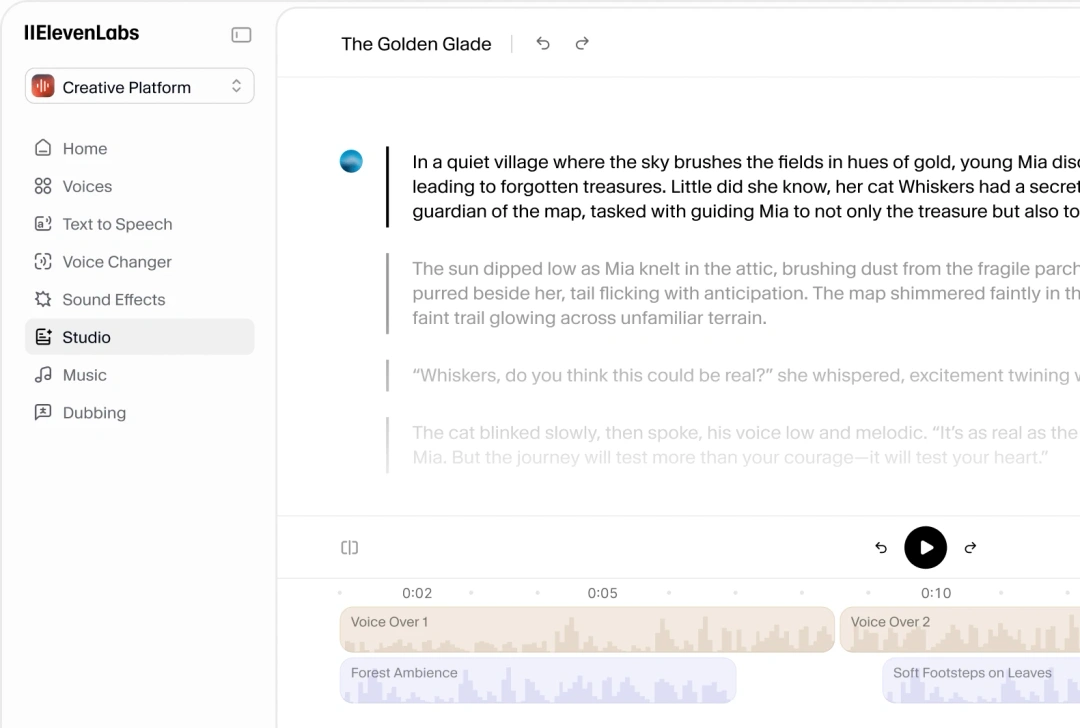The width and height of the screenshot is (1080, 728).
Task: Click the blue speaker avatar circle
Action: tap(351, 161)
